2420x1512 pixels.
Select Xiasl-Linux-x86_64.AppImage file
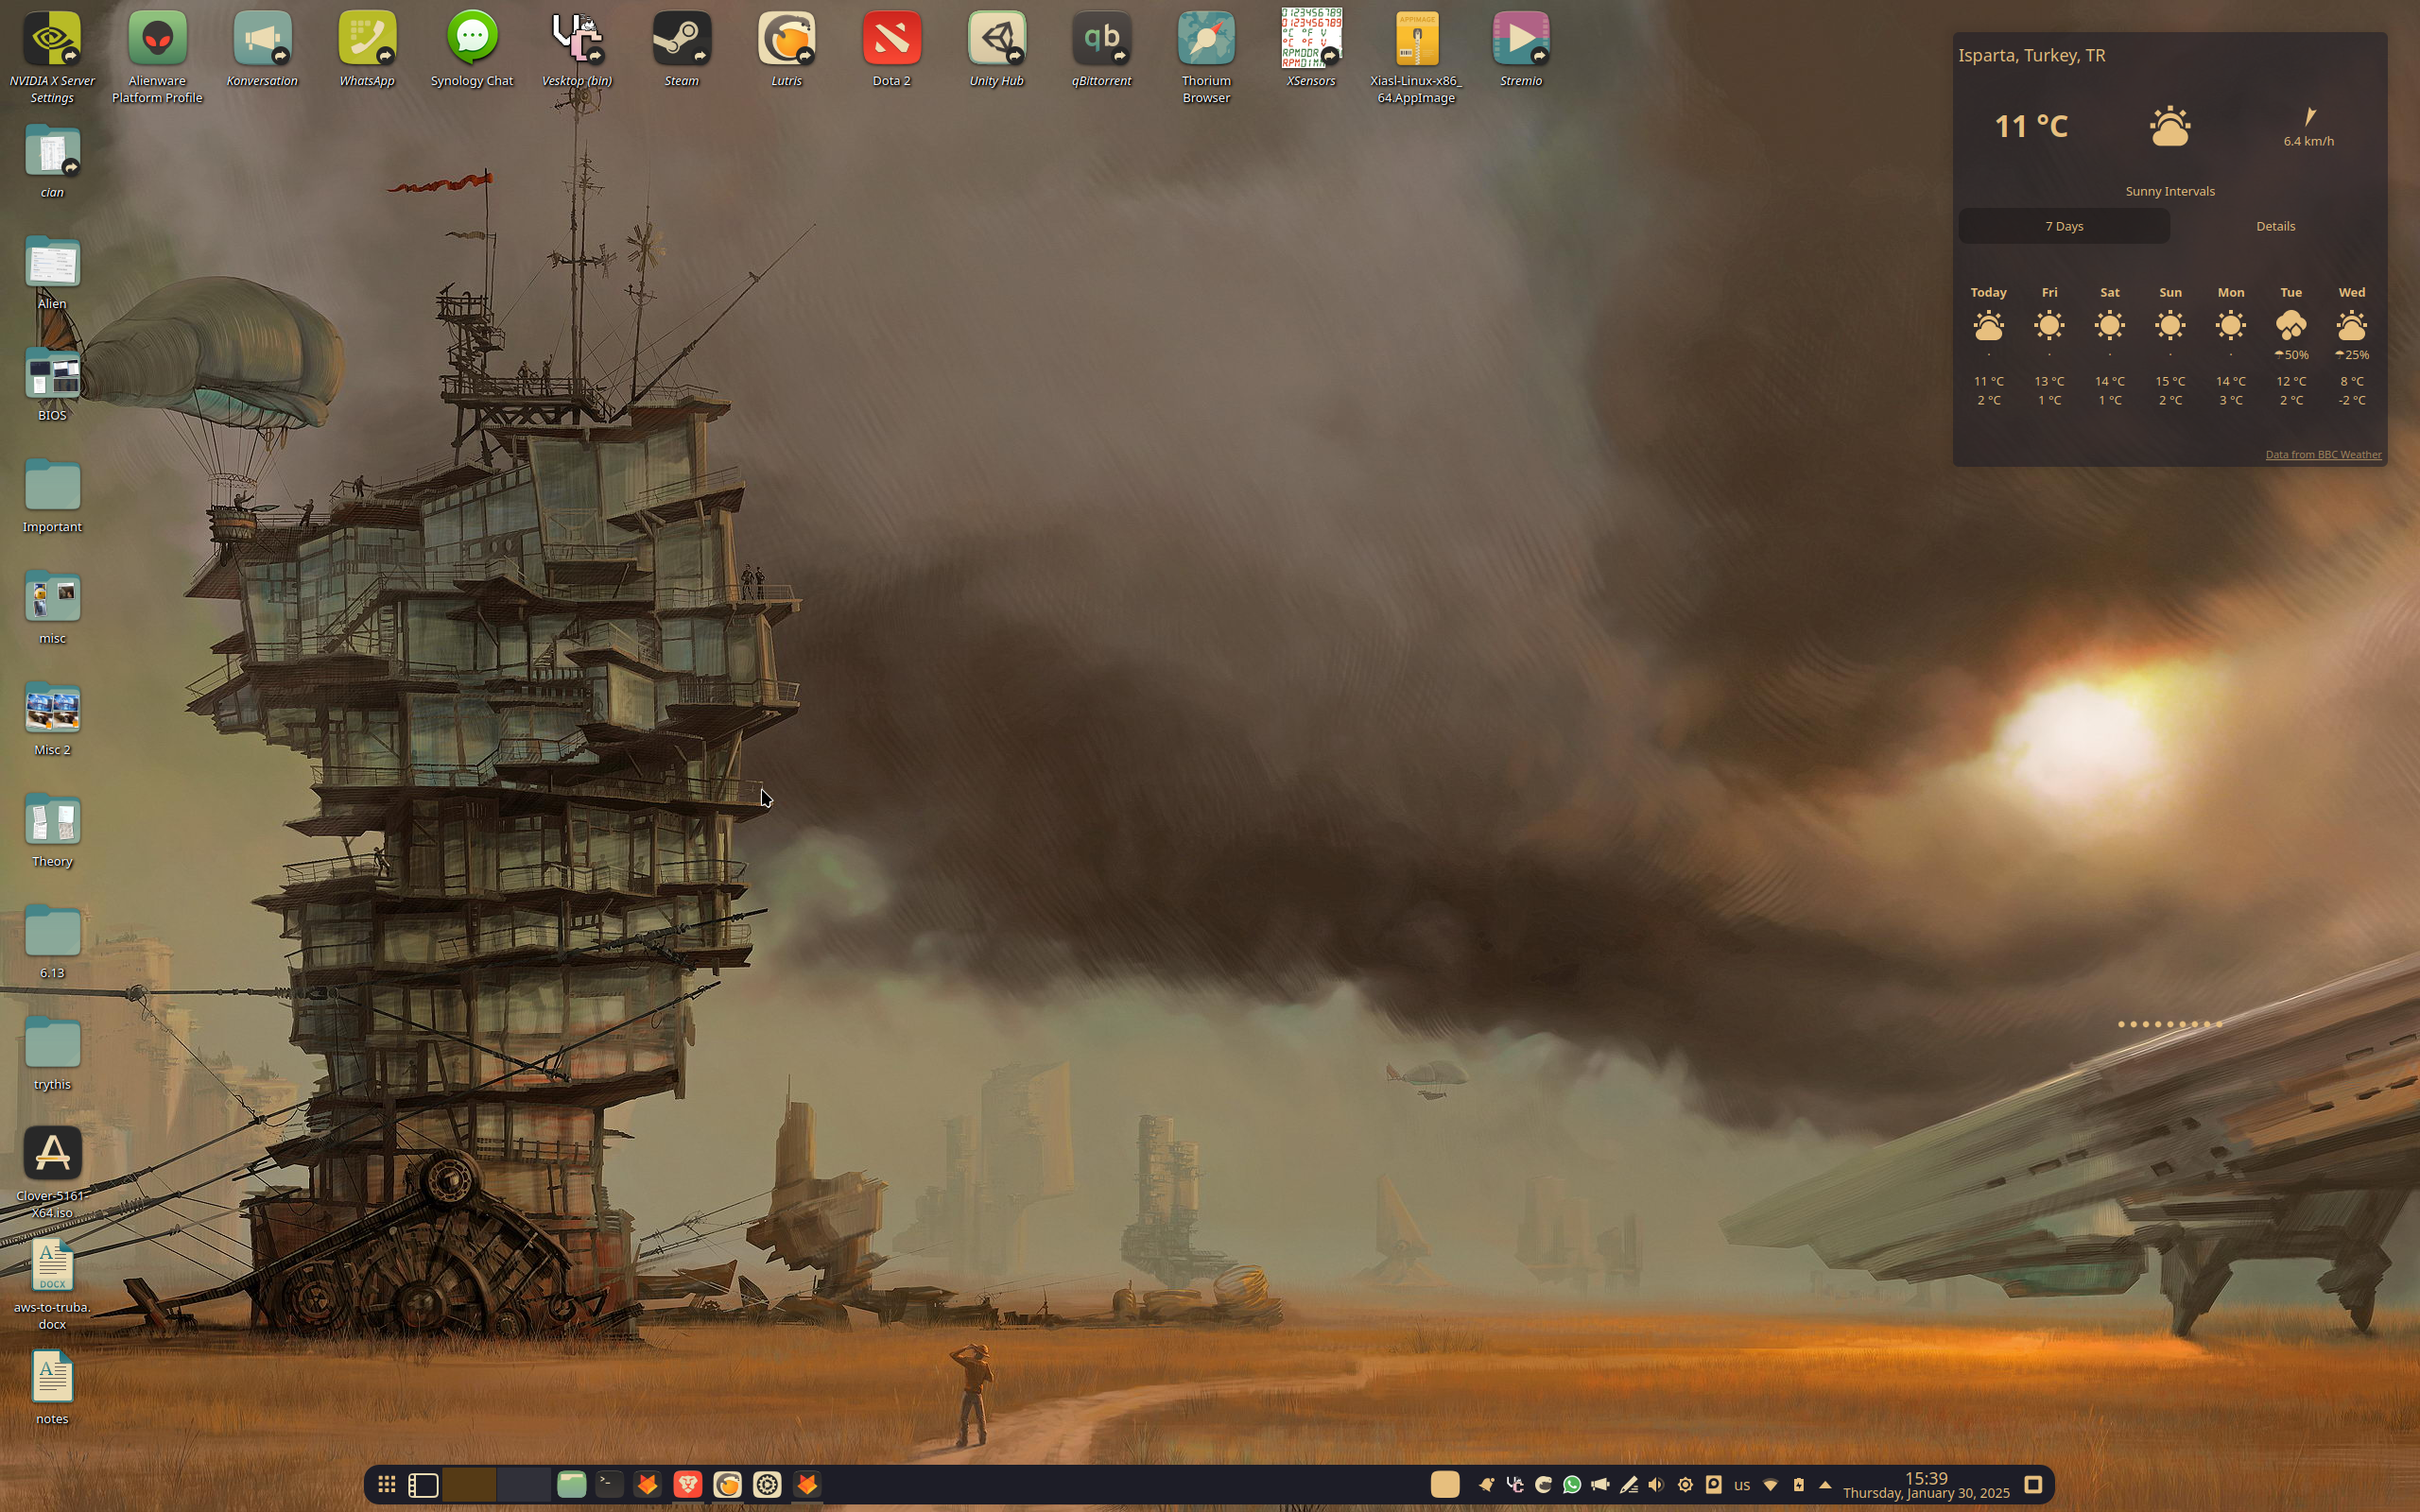[1417, 57]
